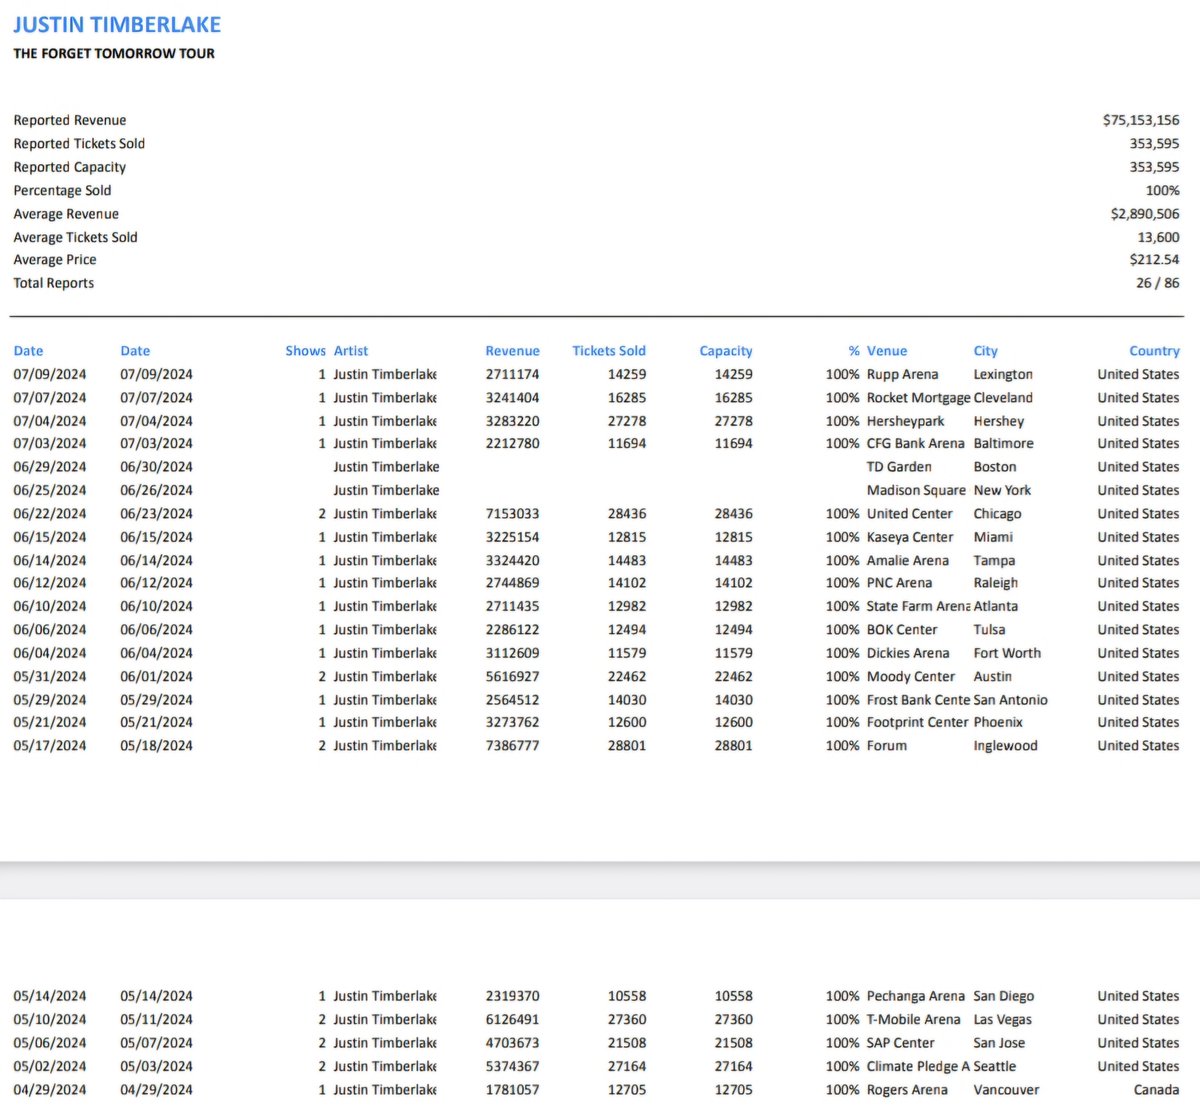Click the TD Garden venue cell
Viewport: 1200px width, 1115px height.
(x=899, y=467)
